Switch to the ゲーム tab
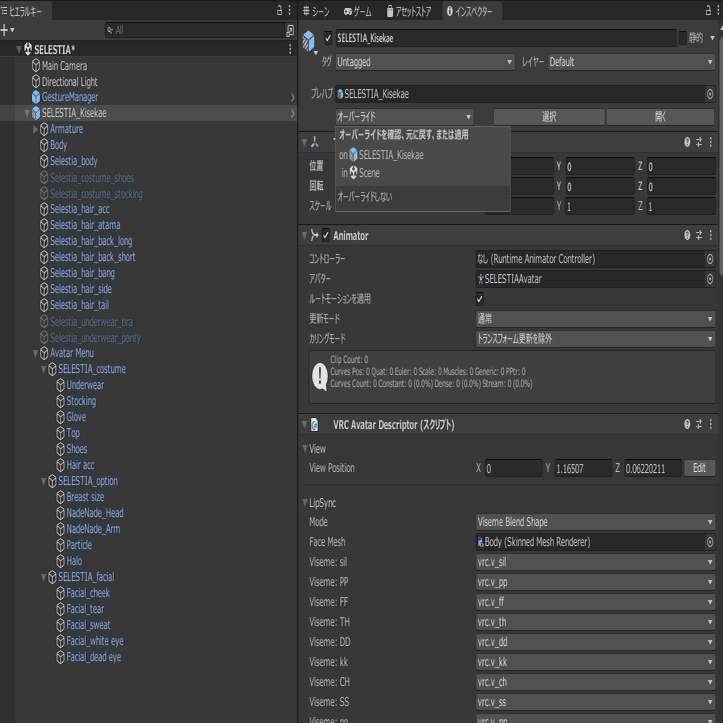 tap(358, 11)
